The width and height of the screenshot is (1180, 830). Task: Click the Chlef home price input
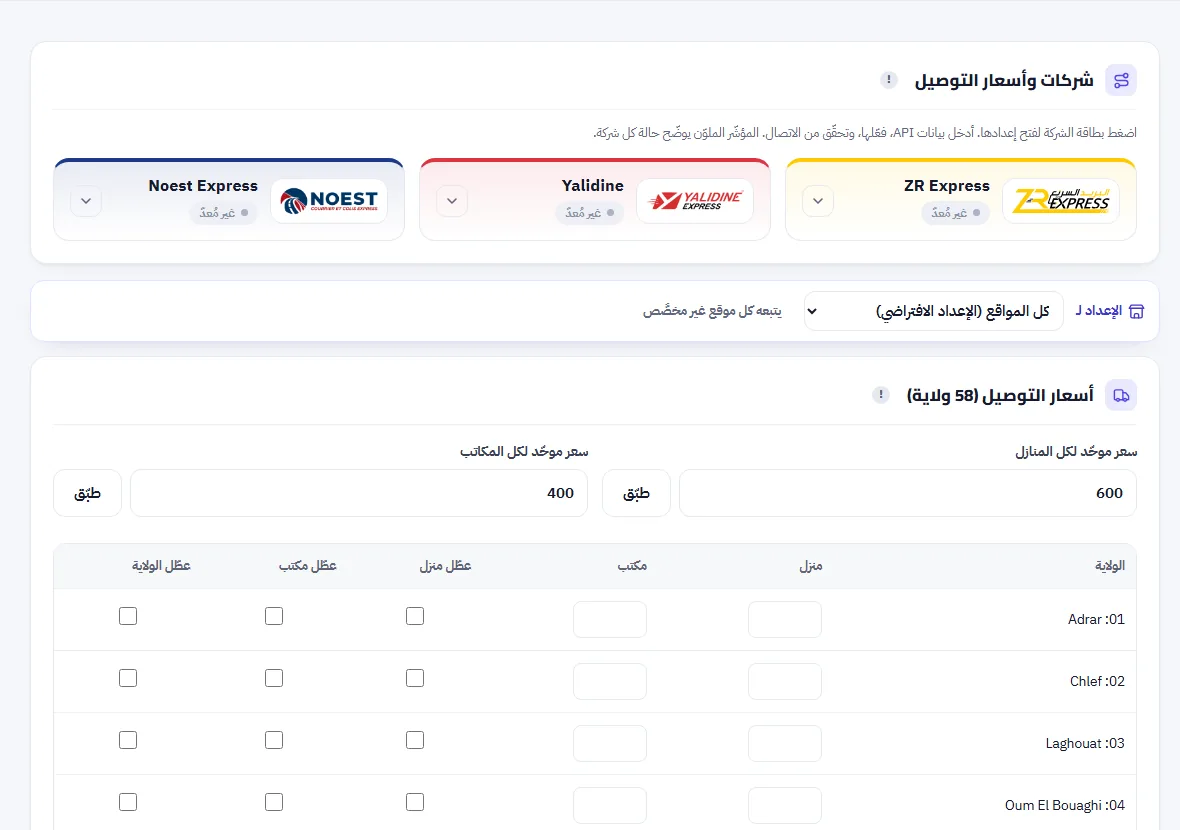[x=785, y=681]
